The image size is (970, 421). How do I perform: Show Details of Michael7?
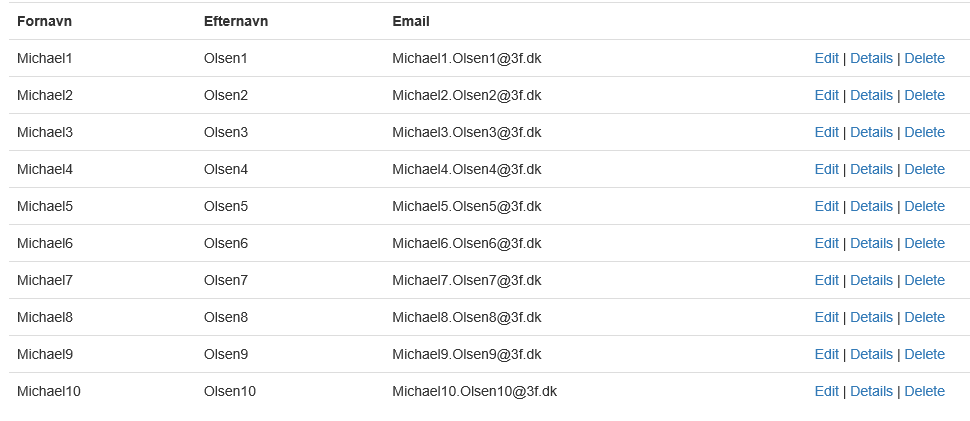(x=871, y=281)
